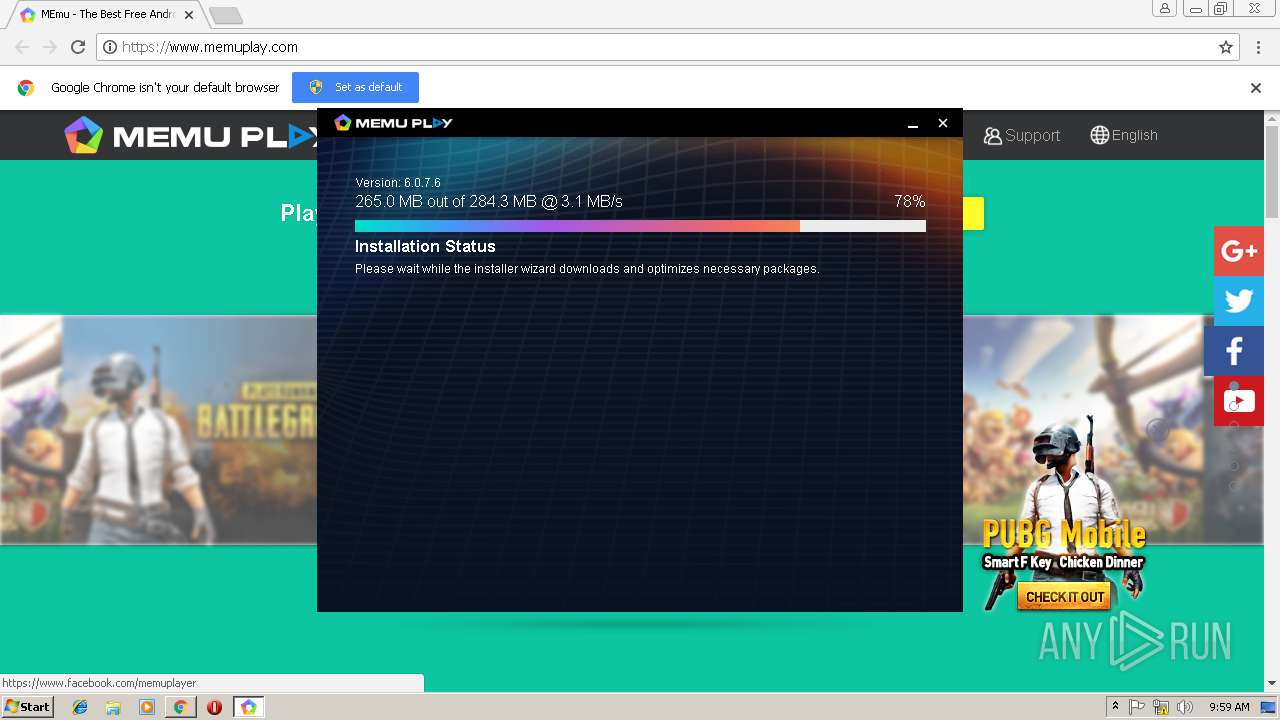Click the PUBG Battlegrounds carousel image on the left
This screenshot has width=1280, height=720.
[x=158, y=430]
